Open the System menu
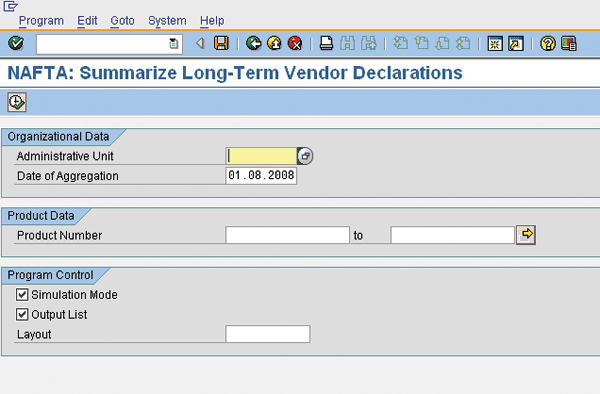 point(167,21)
